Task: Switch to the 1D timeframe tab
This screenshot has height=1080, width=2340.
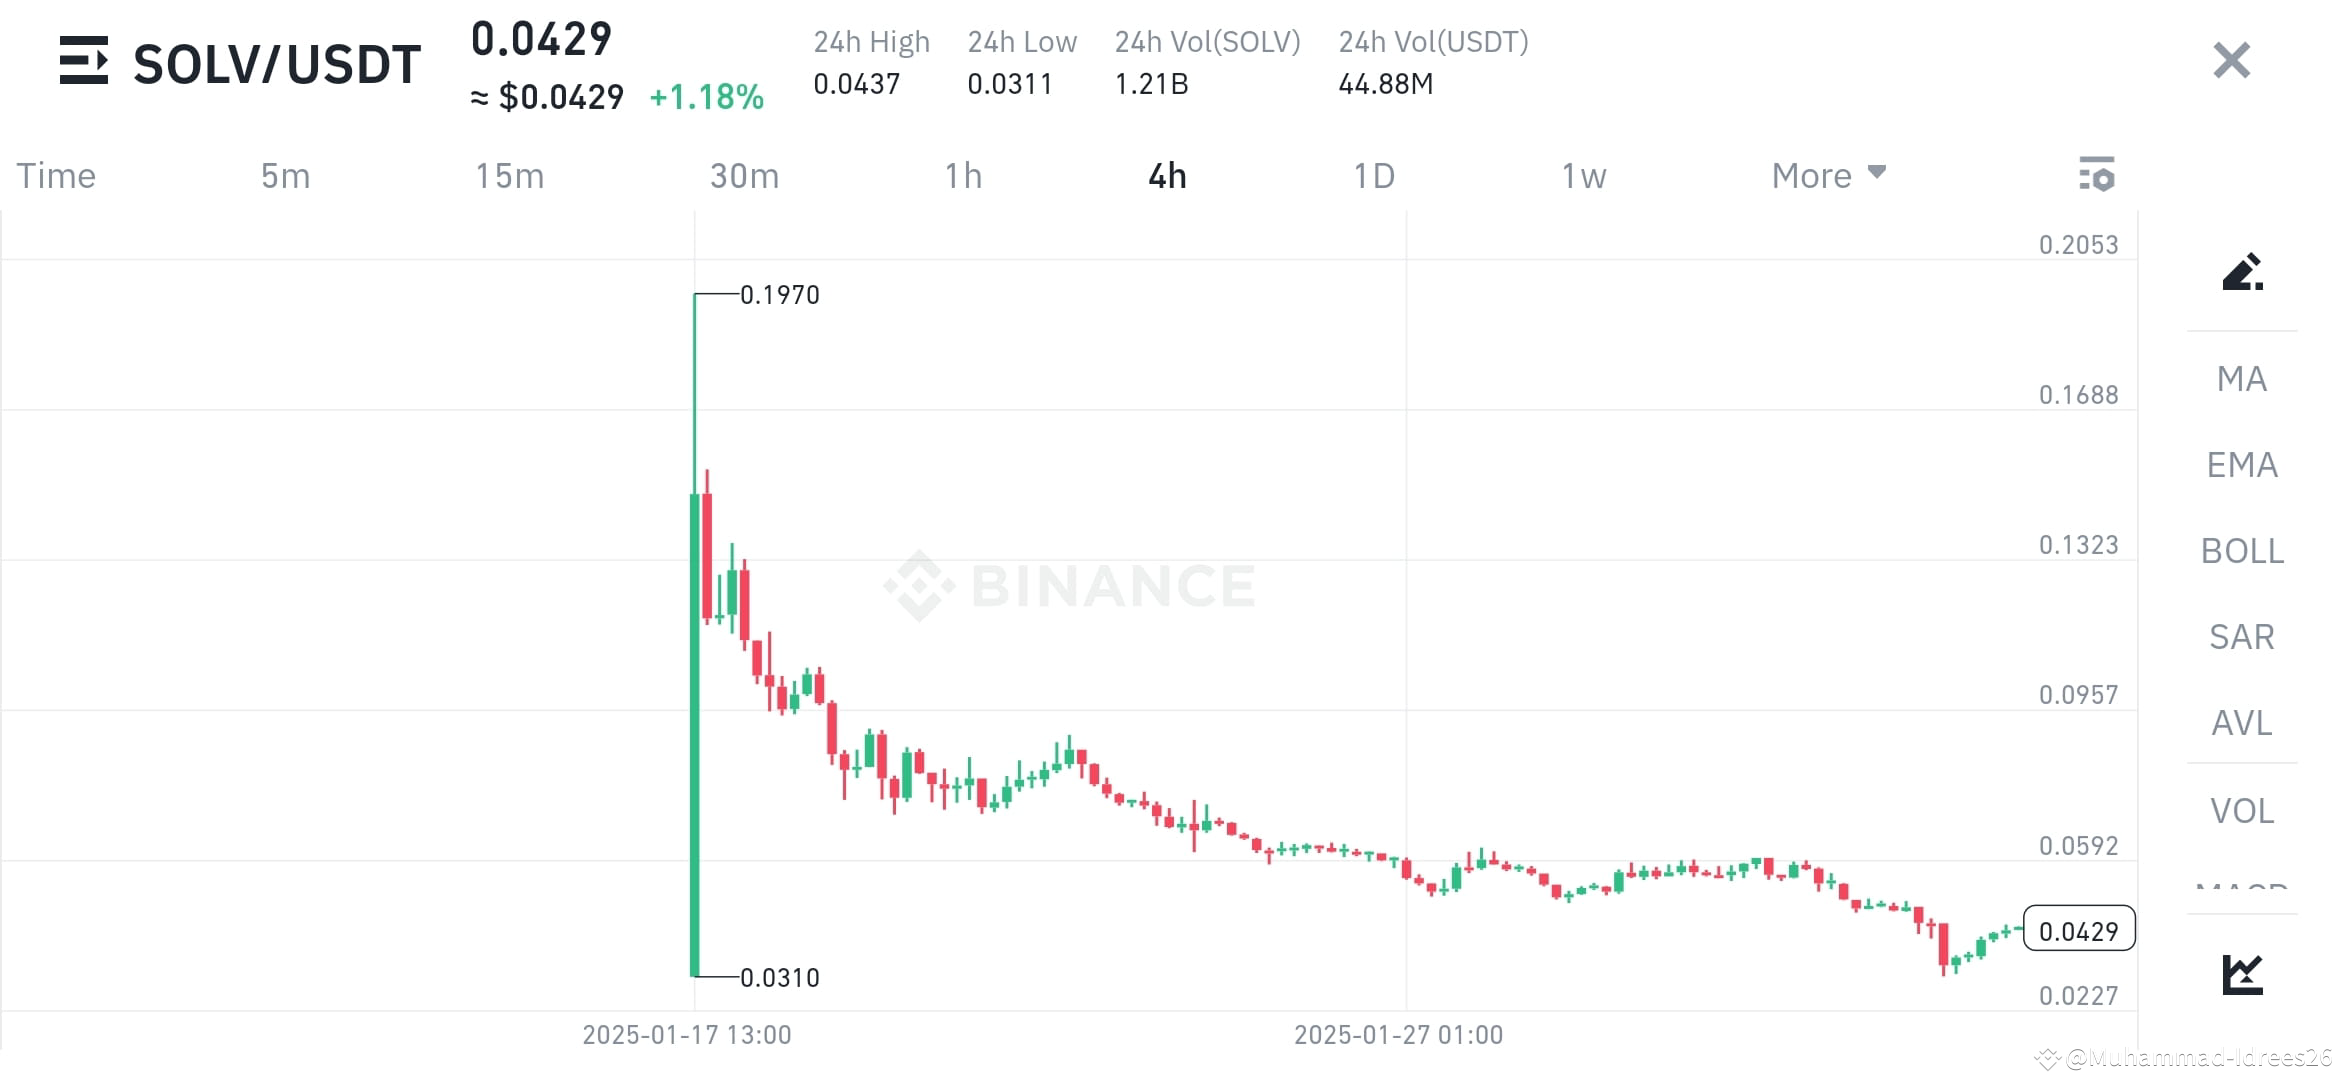Action: [1374, 175]
